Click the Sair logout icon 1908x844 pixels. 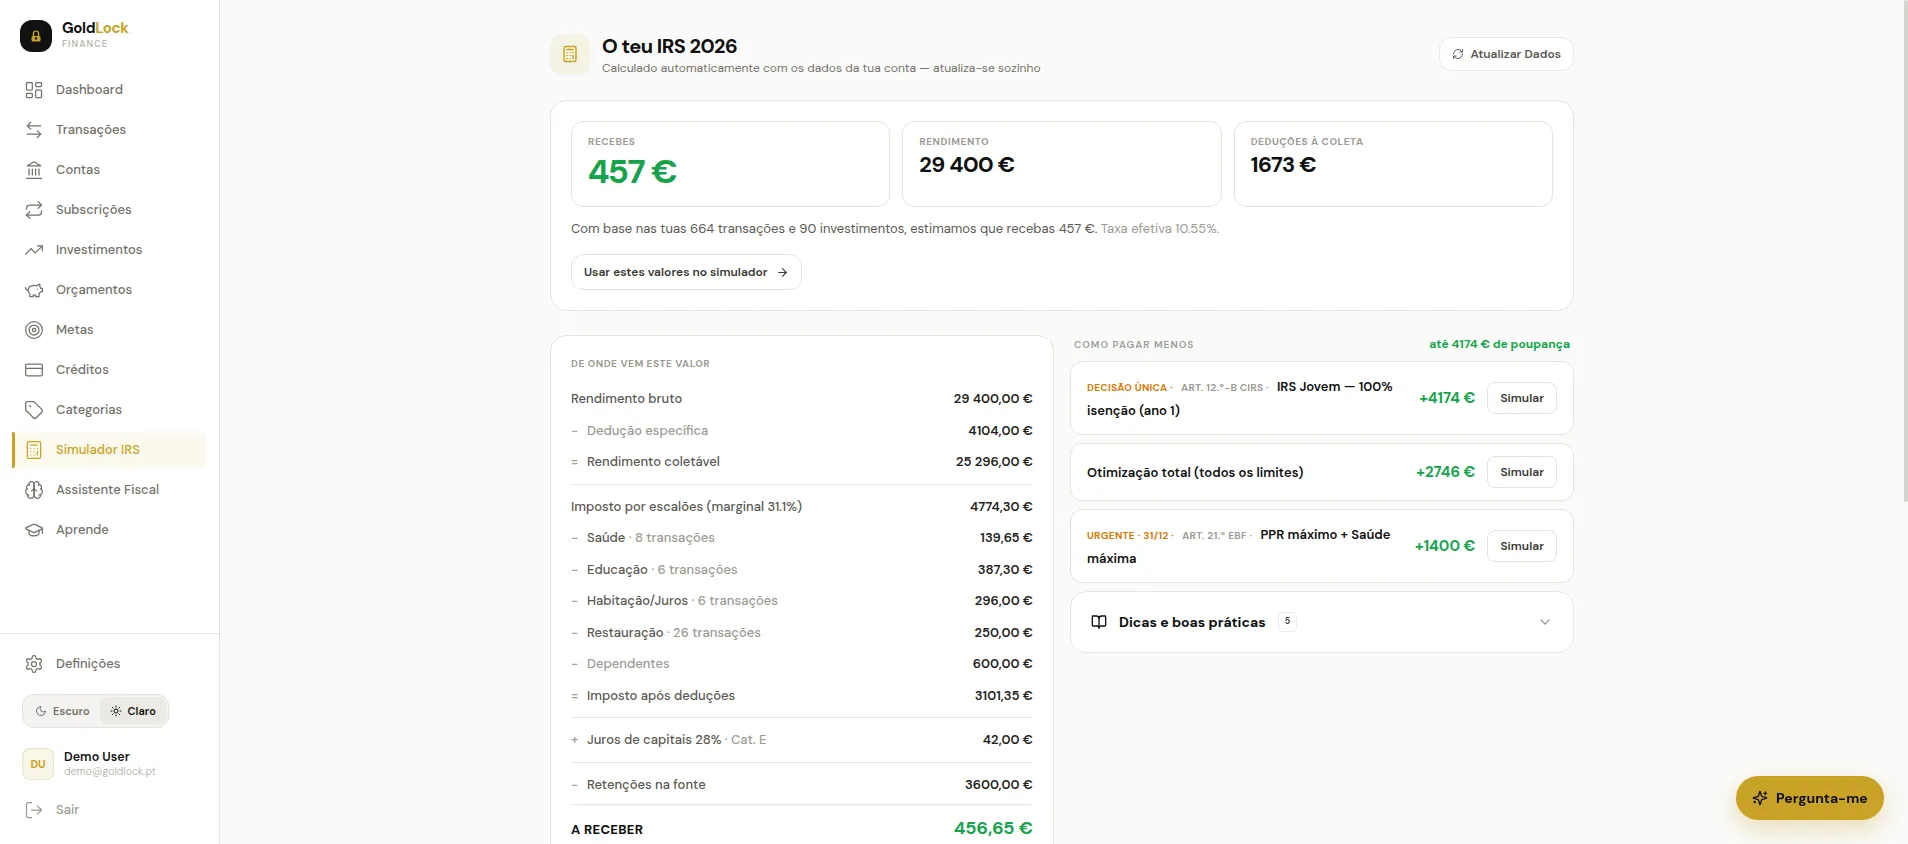point(34,810)
